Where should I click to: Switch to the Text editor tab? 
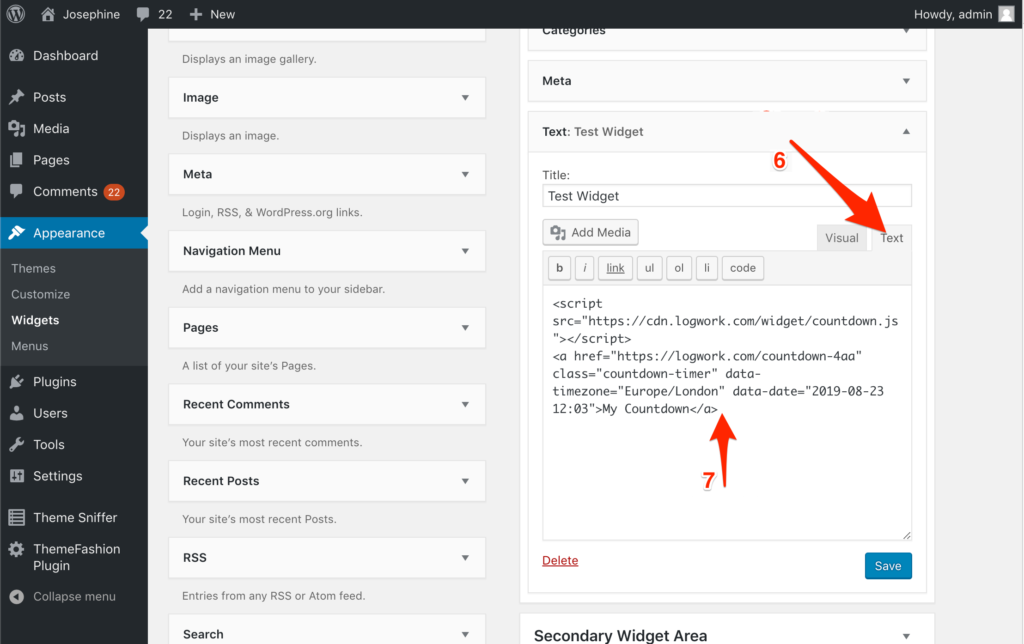coord(891,238)
